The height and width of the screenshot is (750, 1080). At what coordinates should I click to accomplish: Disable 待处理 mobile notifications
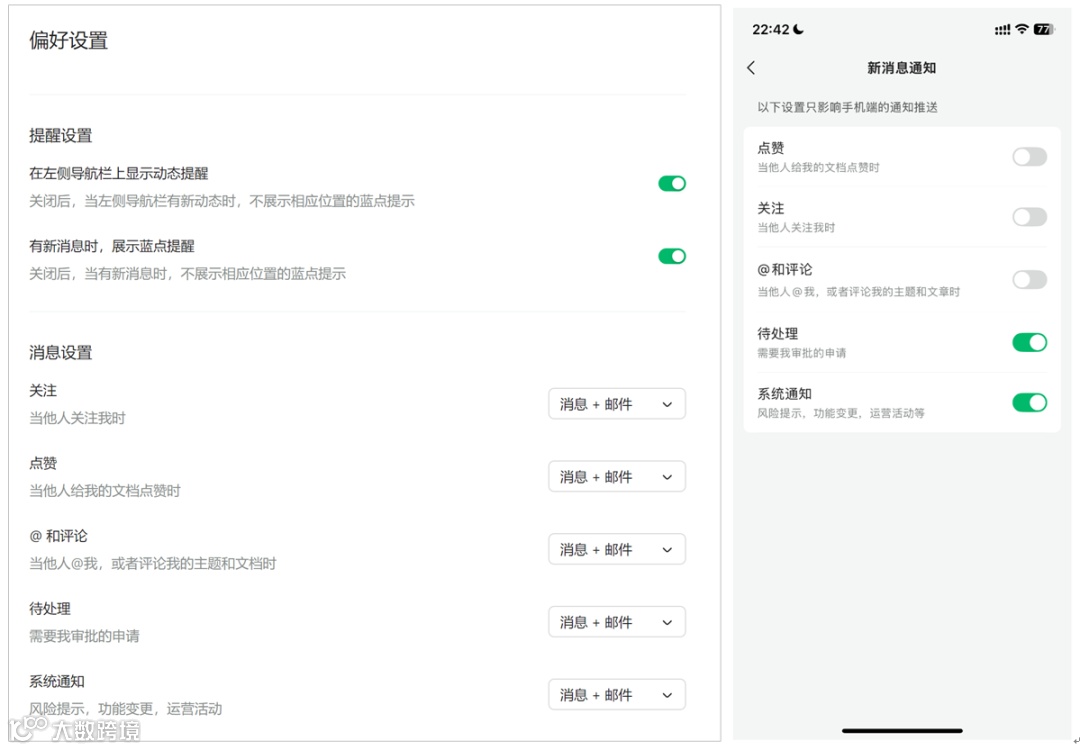(1029, 342)
